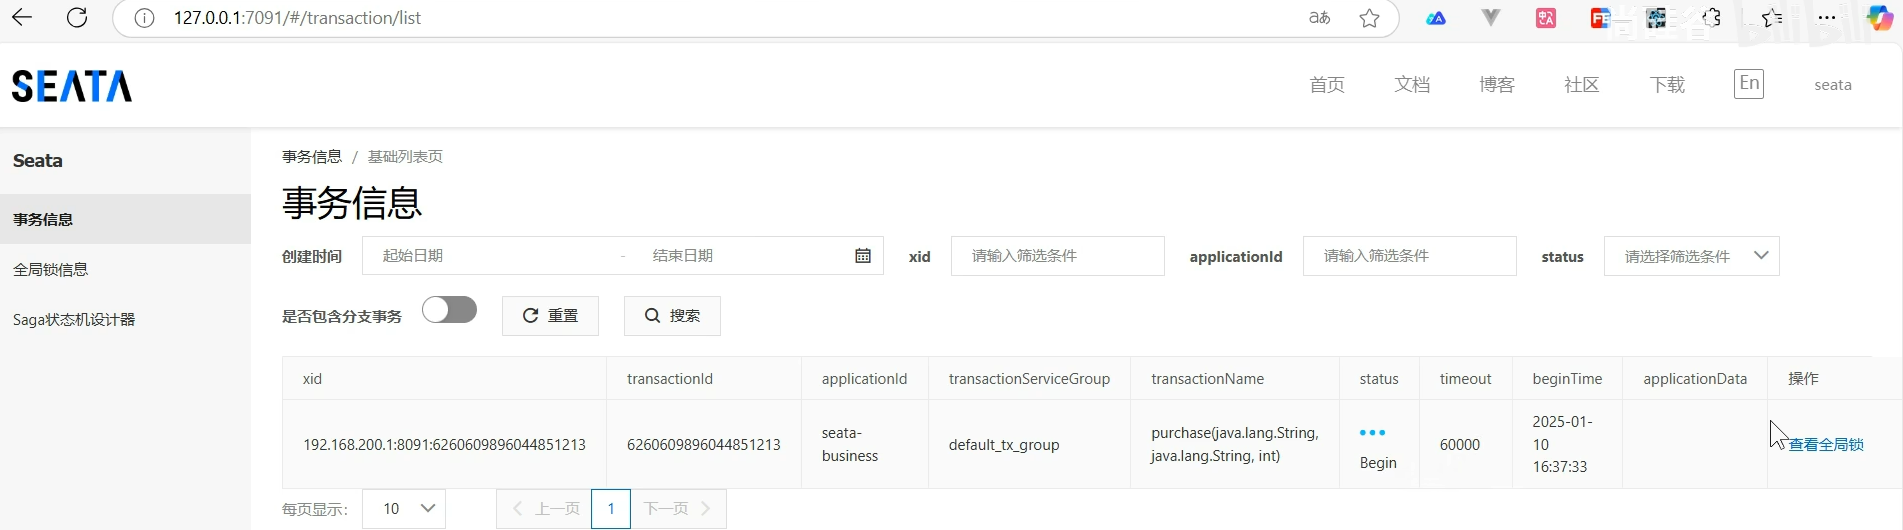The height and width of the screenshot is (530, 1903).
Task: Click the purchase(java.lang.String…) transaction name cell
Action: pos(1235,444)
